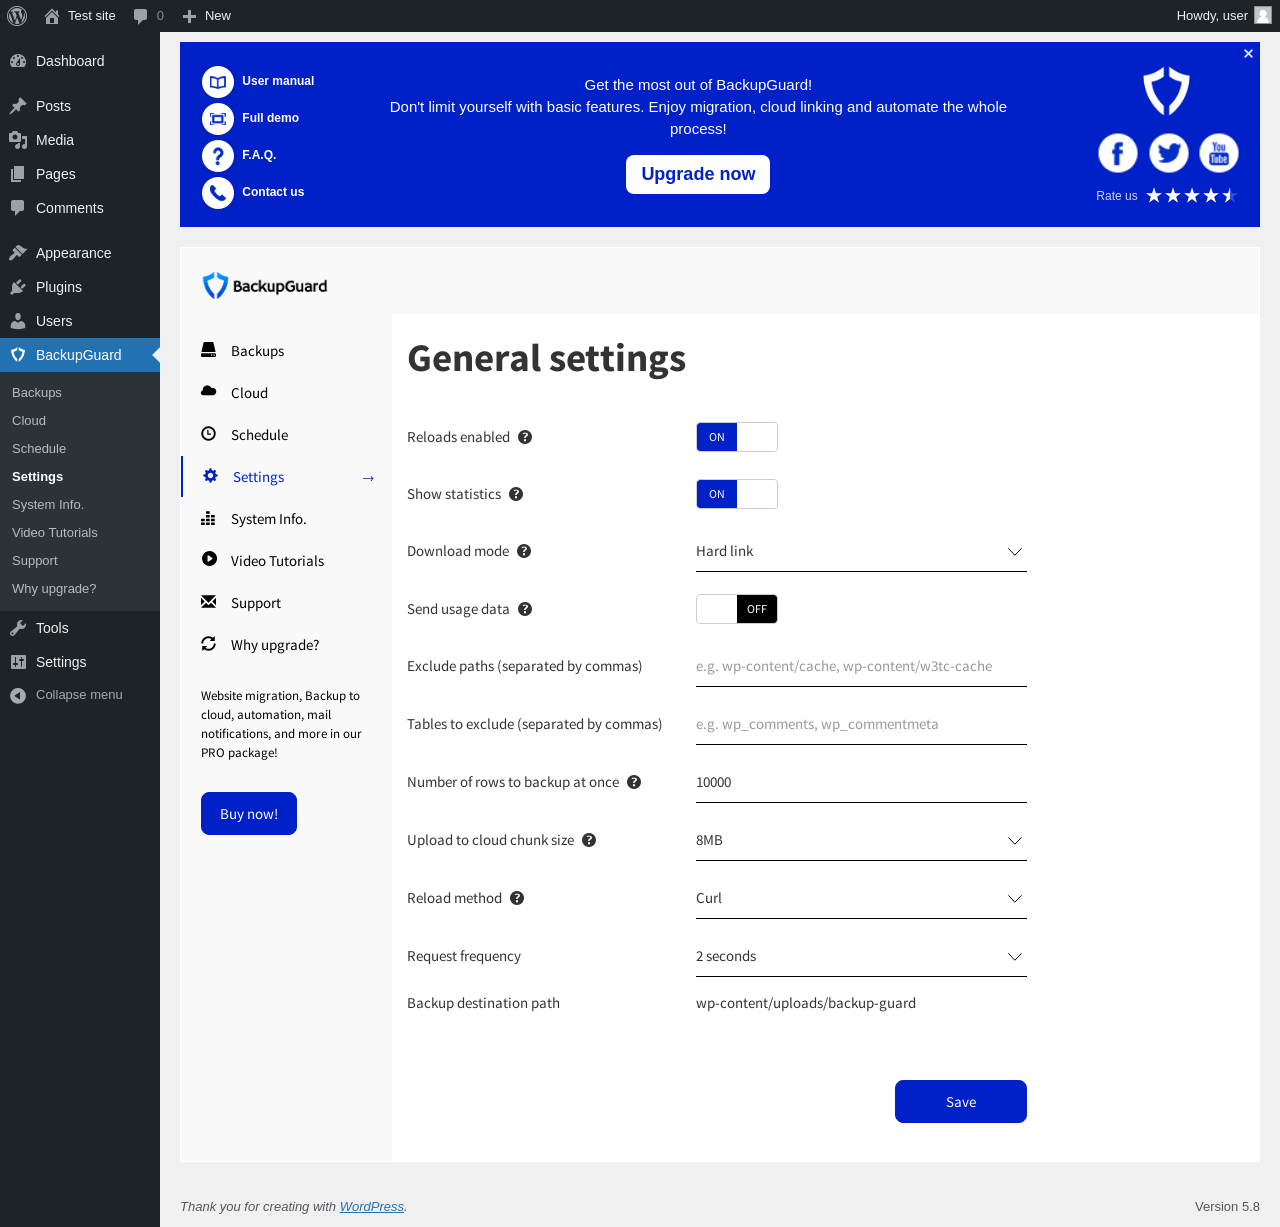This screenshot has height=1227, width=1280.
Task: Click the Contact us phone icon
Action: pos(218,193)
